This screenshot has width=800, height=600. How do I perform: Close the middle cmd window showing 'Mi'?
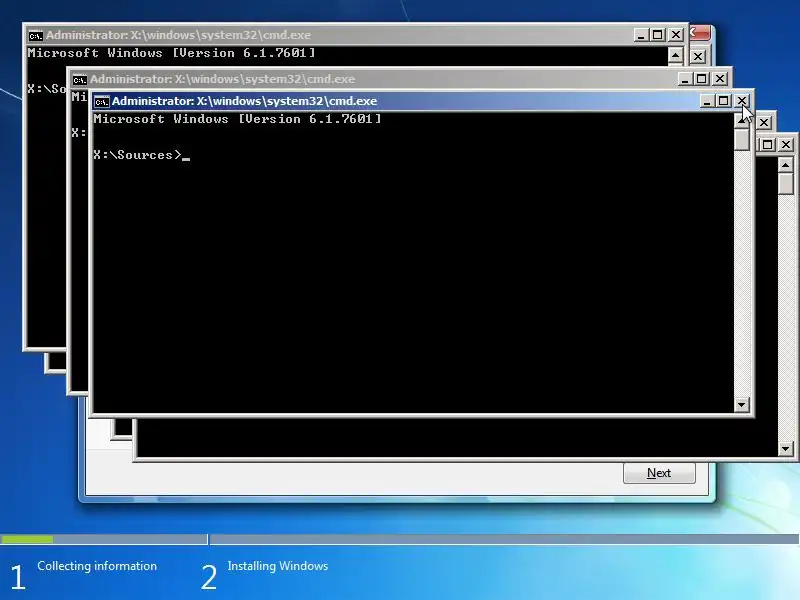(x=719, y=79)
